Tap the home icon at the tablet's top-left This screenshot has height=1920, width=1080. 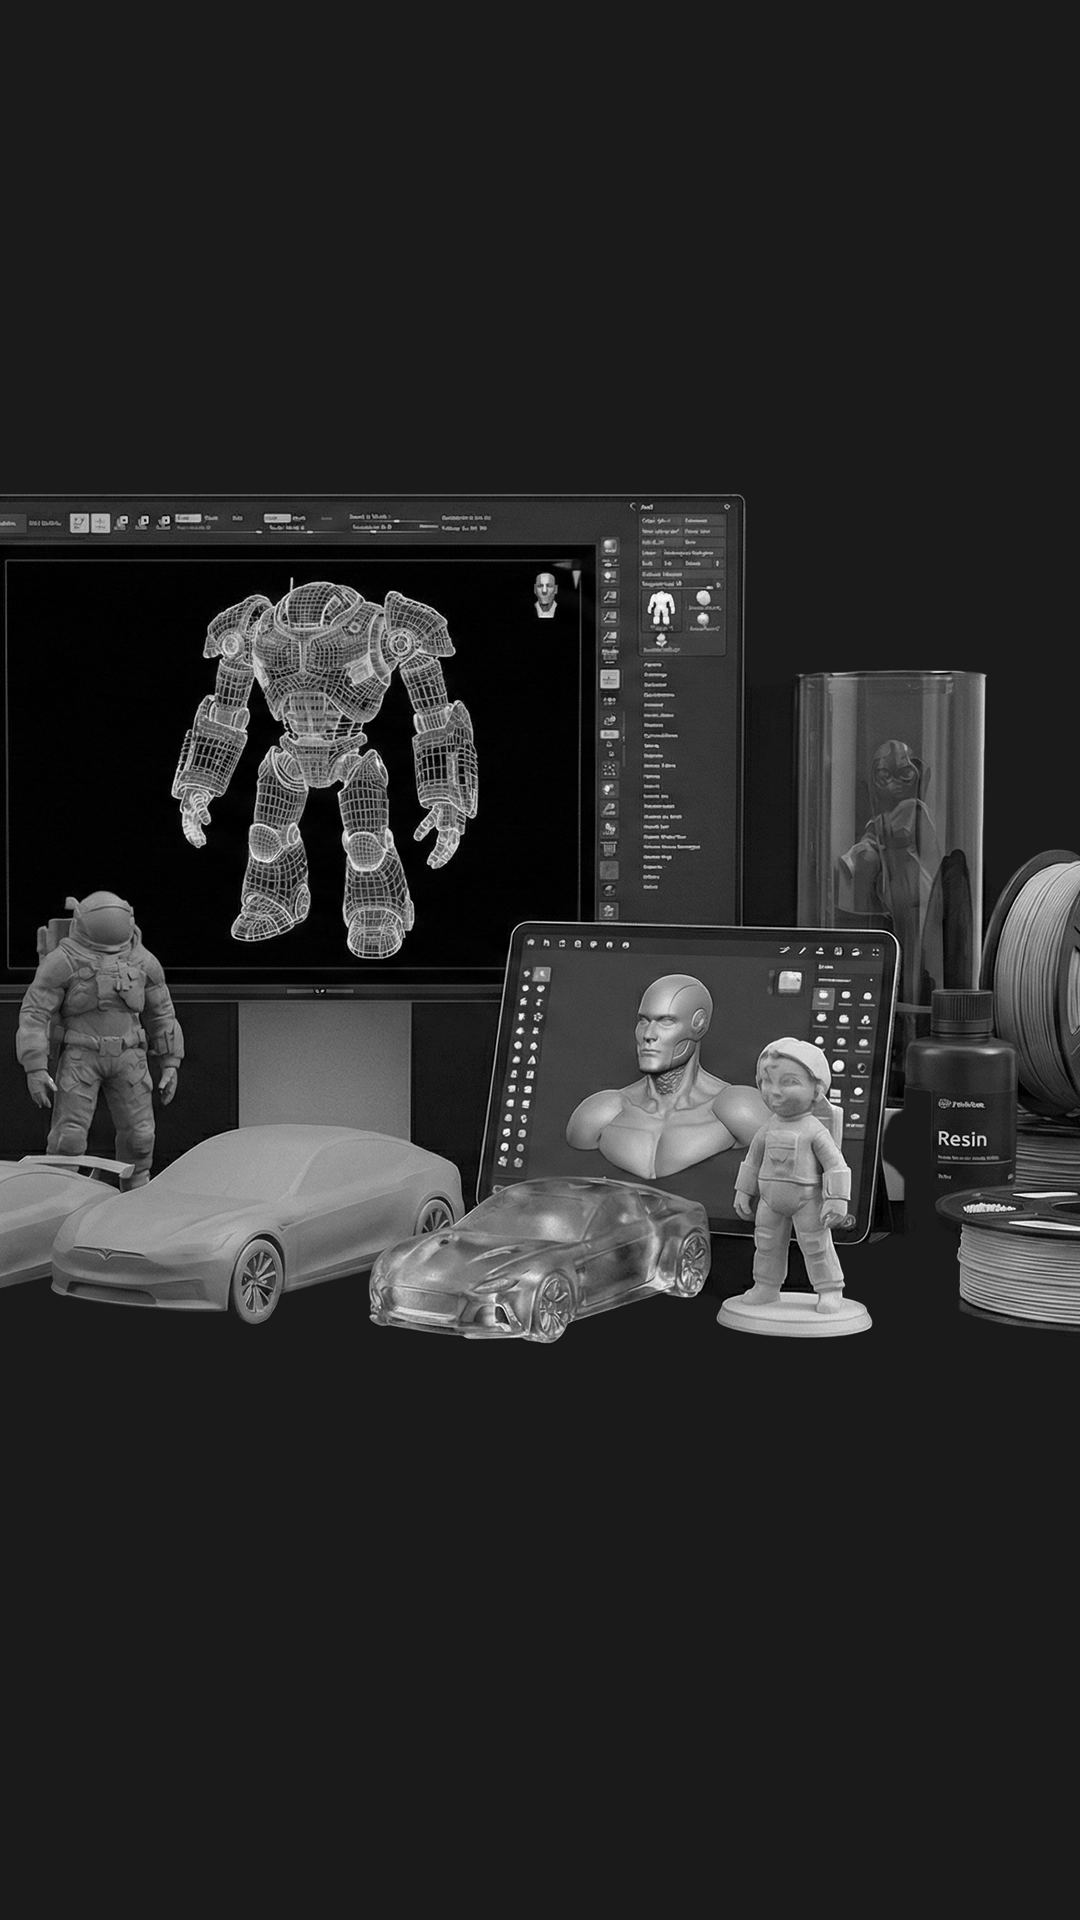point(531,943)
